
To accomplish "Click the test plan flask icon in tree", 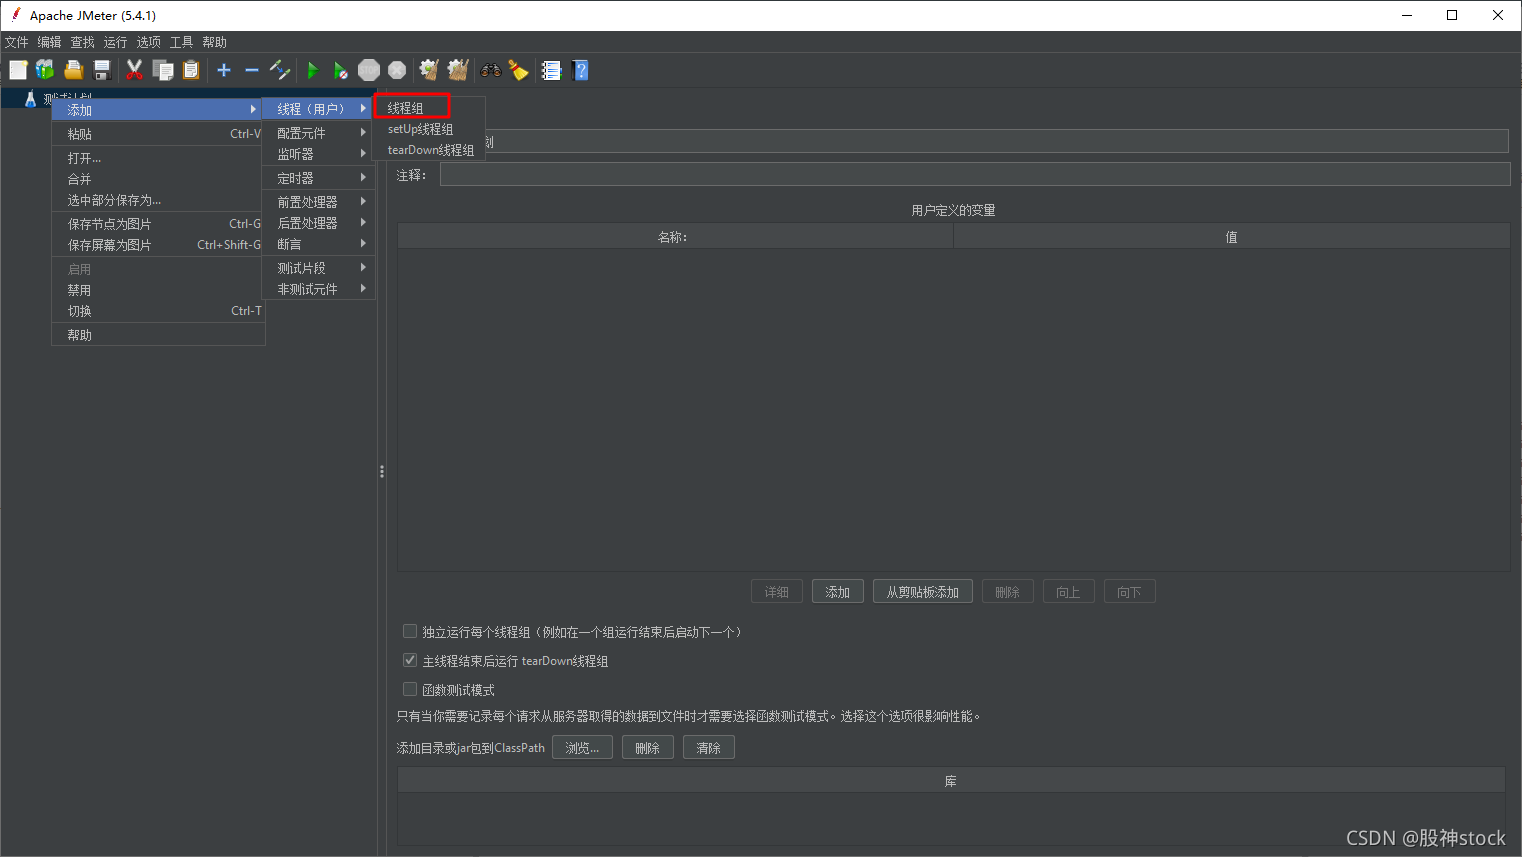I will click(30, 98).
